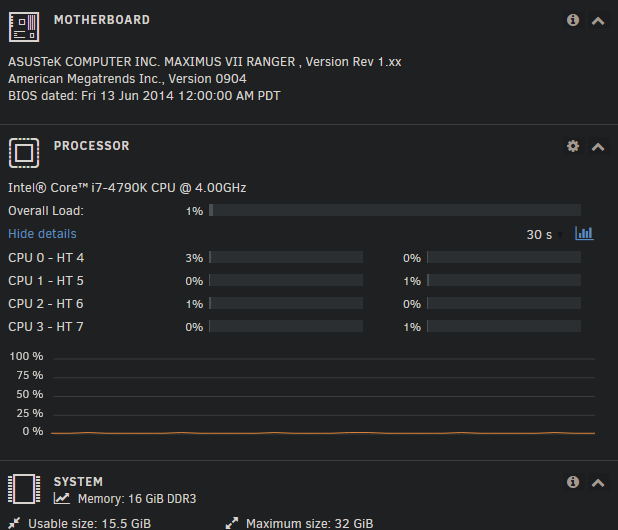This screenshot has height=530, width=618.
Task: Open the memory usage graph icon
Action: coord(62,498)
